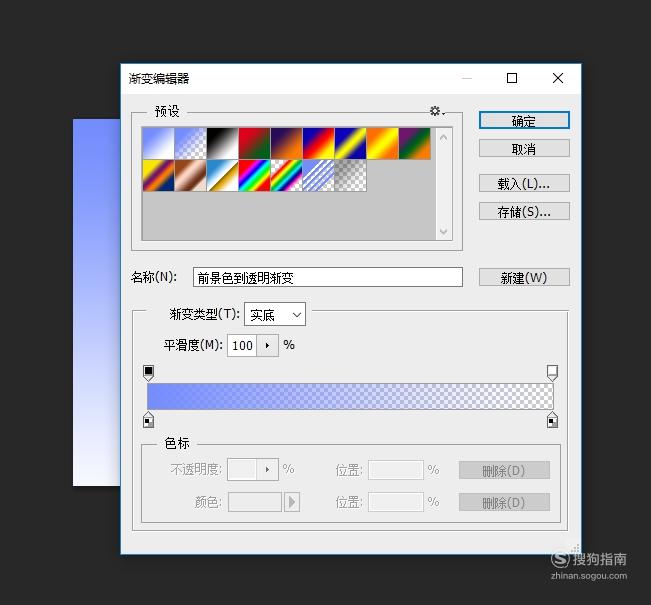The image size is (651, 605).
Task: Click the color stop 删除(D) delete button
Action: coord(504,502)
